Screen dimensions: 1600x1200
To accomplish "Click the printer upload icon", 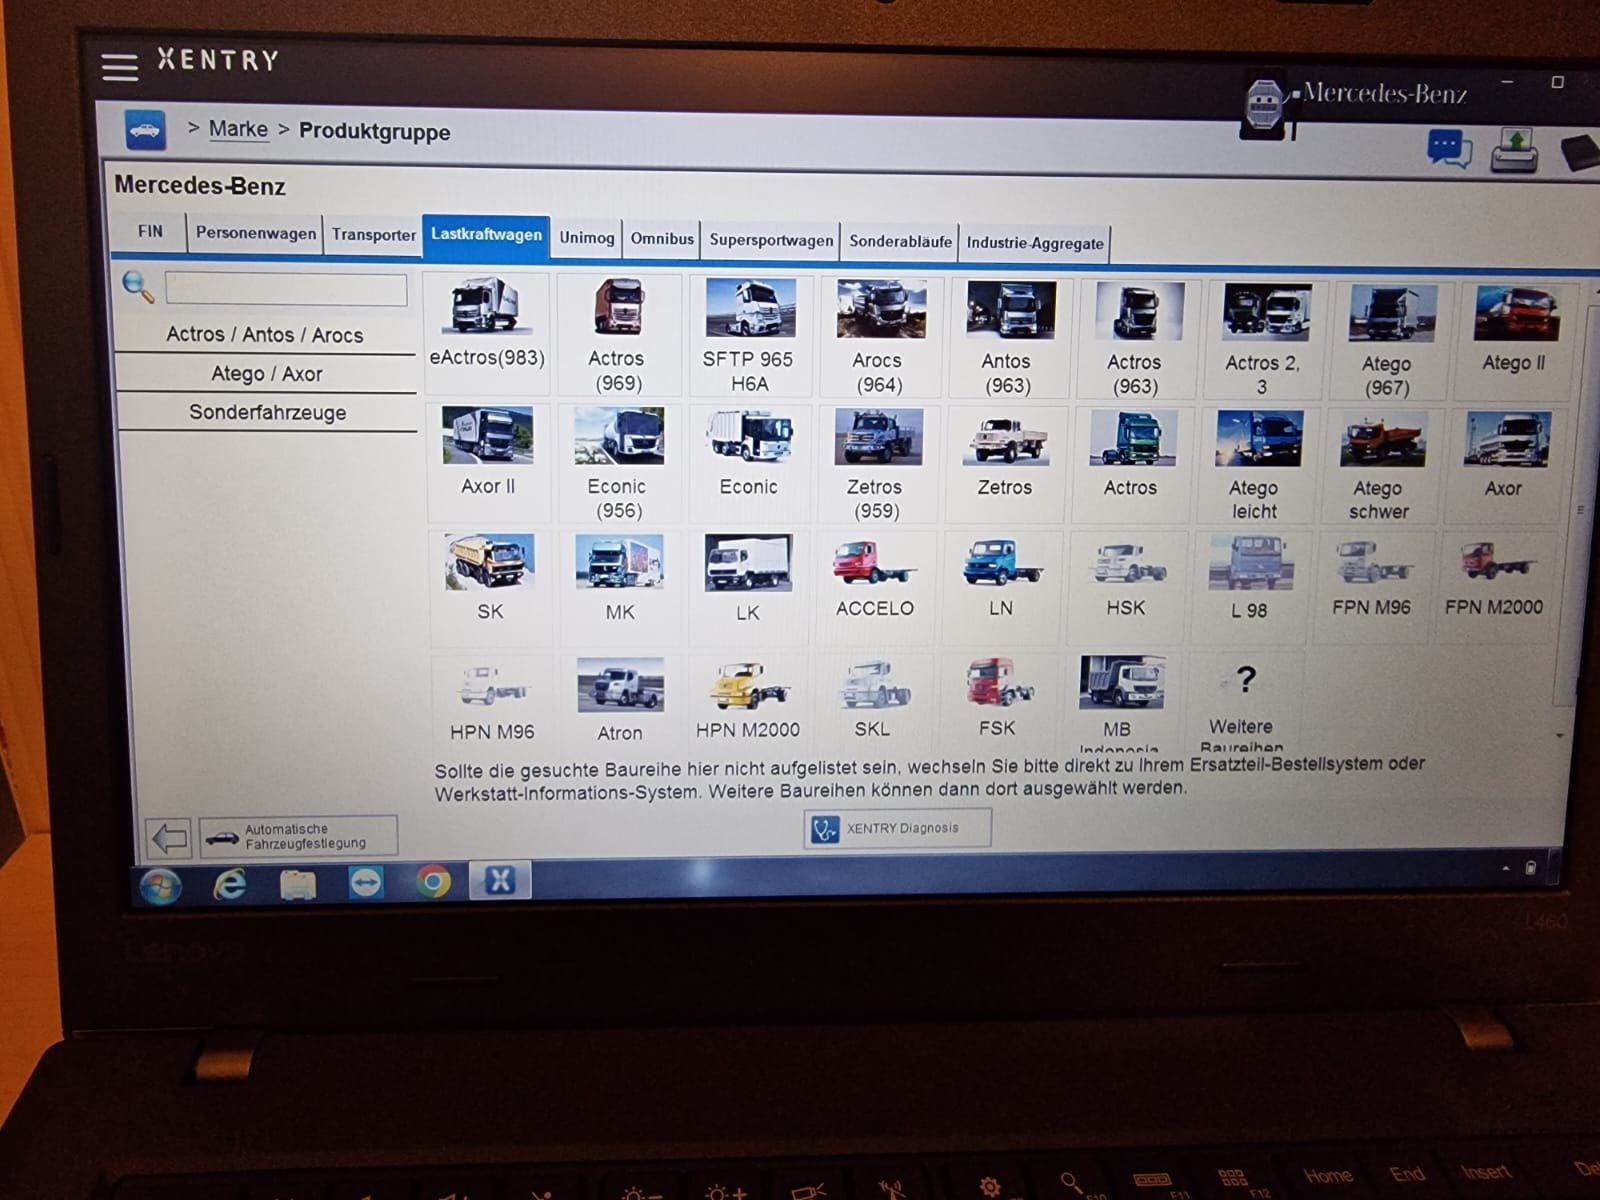I will 1515,151.
